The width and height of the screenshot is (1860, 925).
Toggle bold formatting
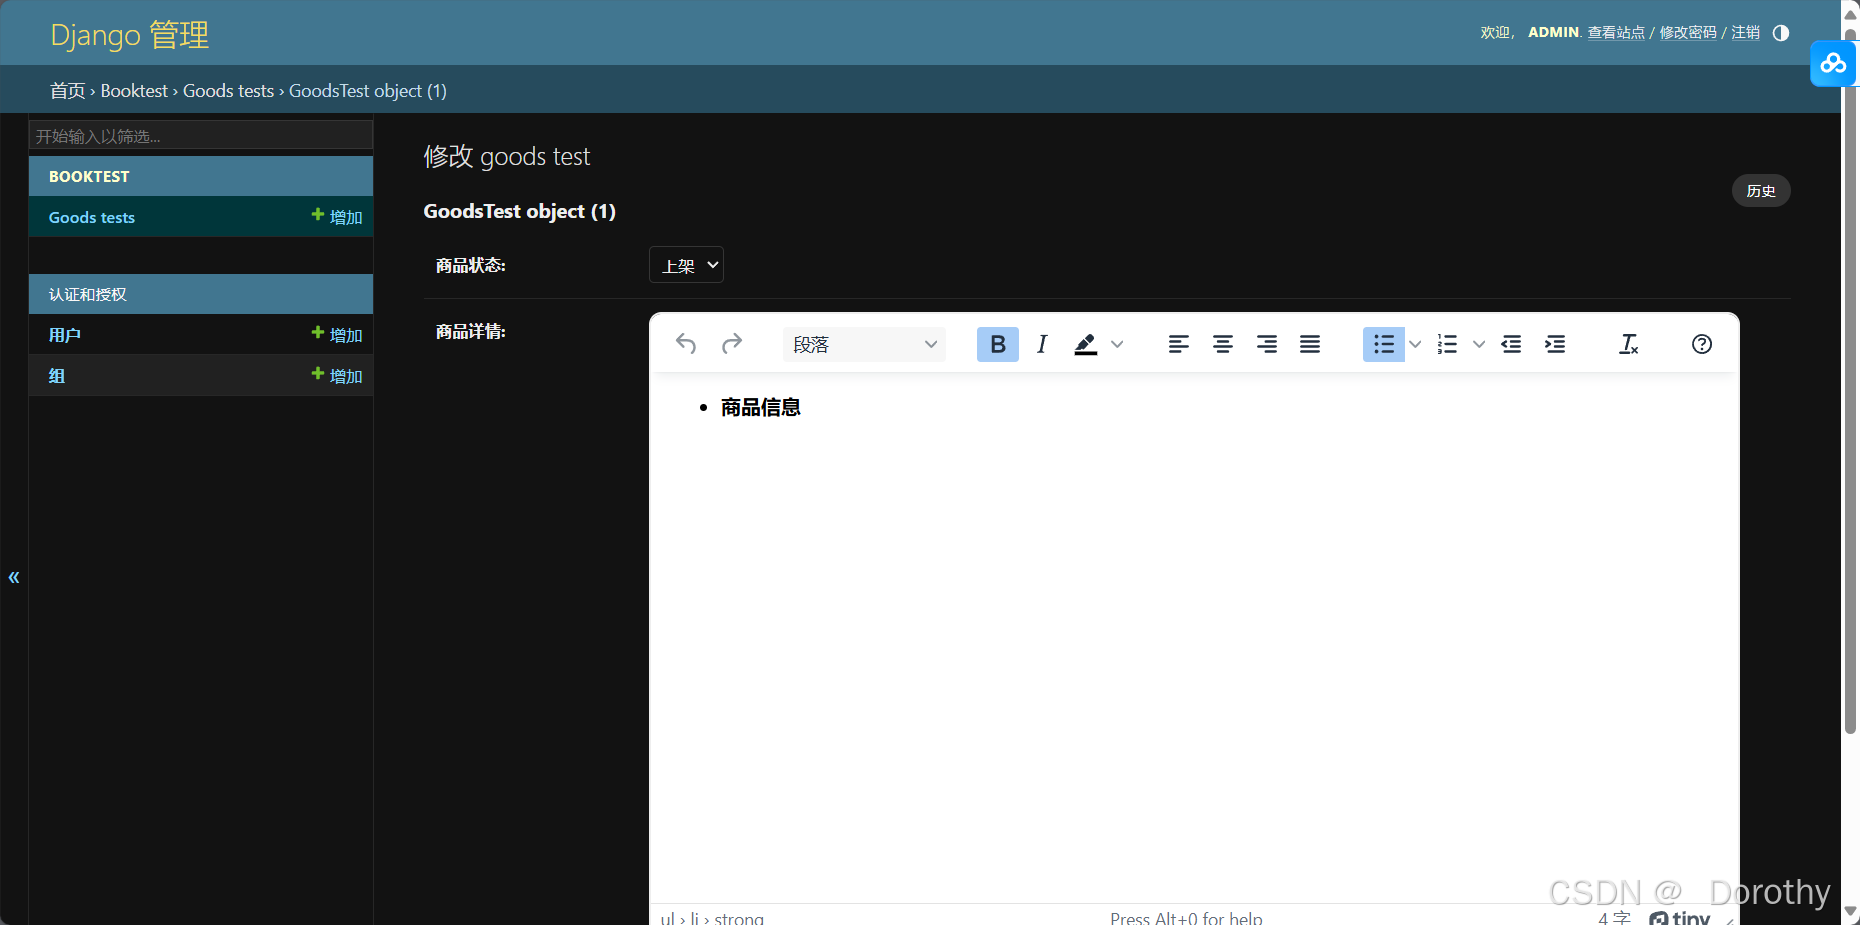[998, 344]
